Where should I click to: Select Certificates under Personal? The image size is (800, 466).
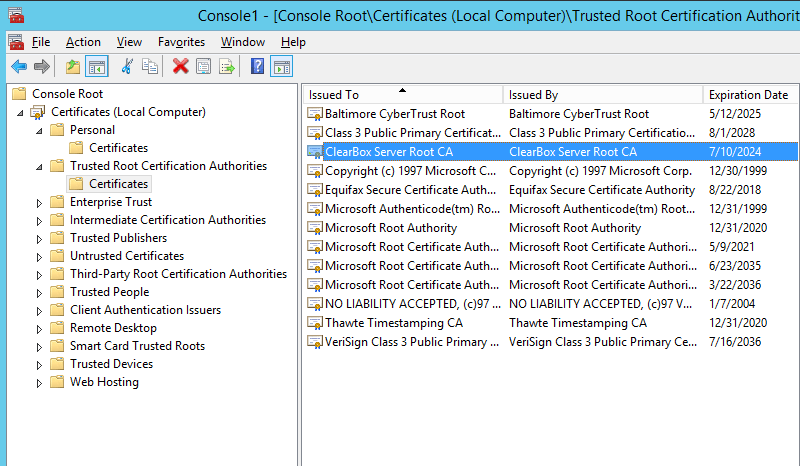pyautogui.click(x=118, y=148)
